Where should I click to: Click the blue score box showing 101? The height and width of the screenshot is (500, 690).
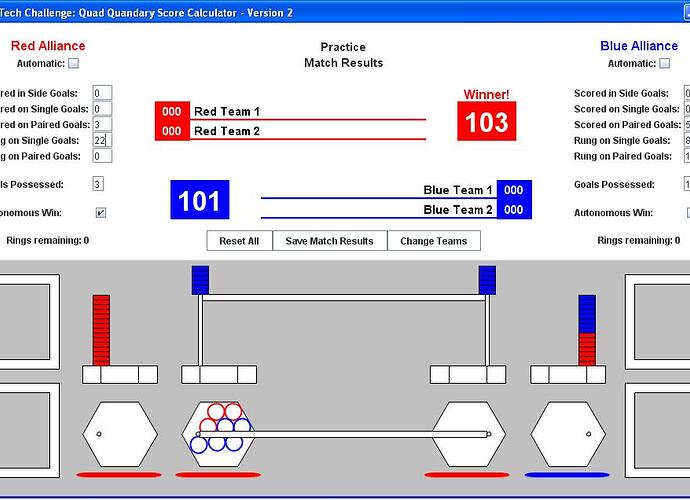pyautogui.click(x=200, y=200)
